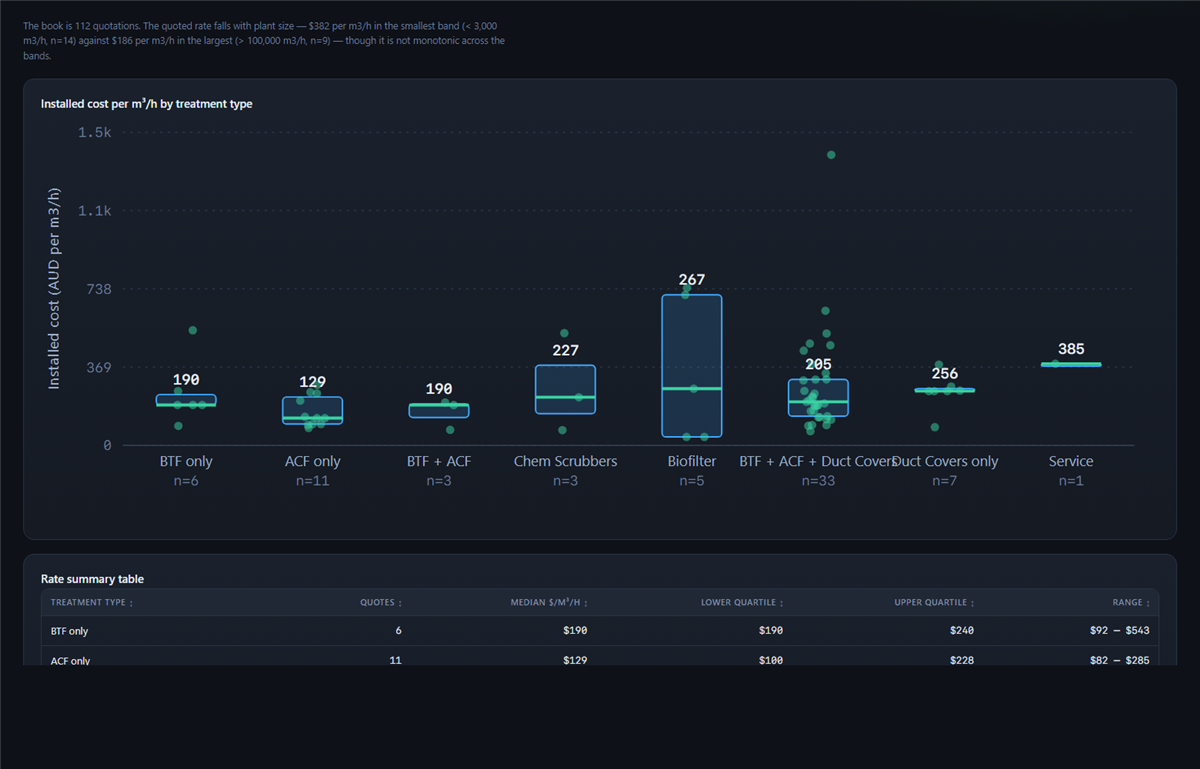Viewport: 1200px width, 769px height.
Task: Click the median label 385 above Service
Action: click(x=1071, y=349)
